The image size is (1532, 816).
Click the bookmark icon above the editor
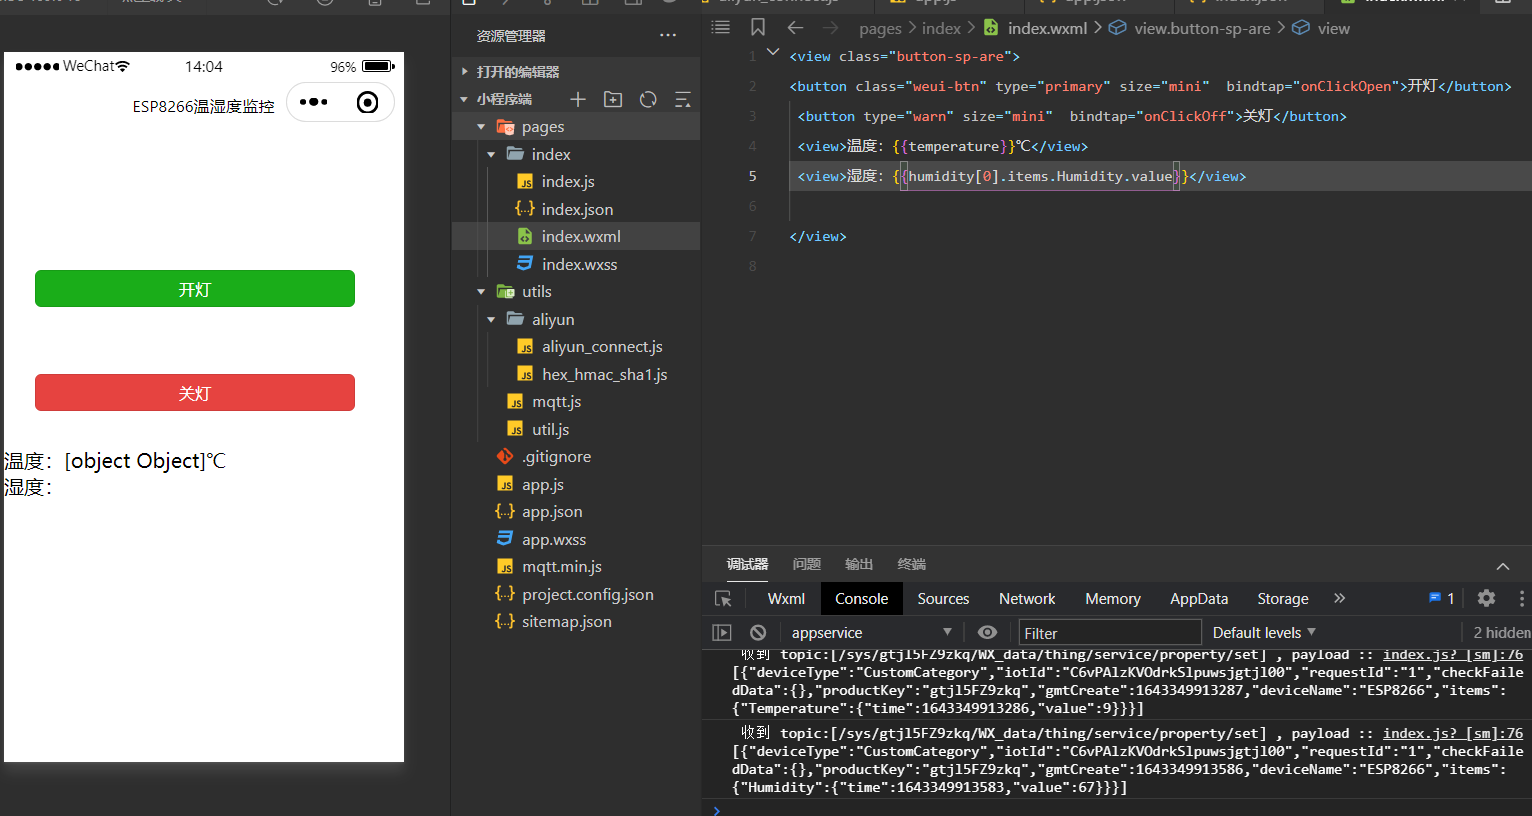758,27
